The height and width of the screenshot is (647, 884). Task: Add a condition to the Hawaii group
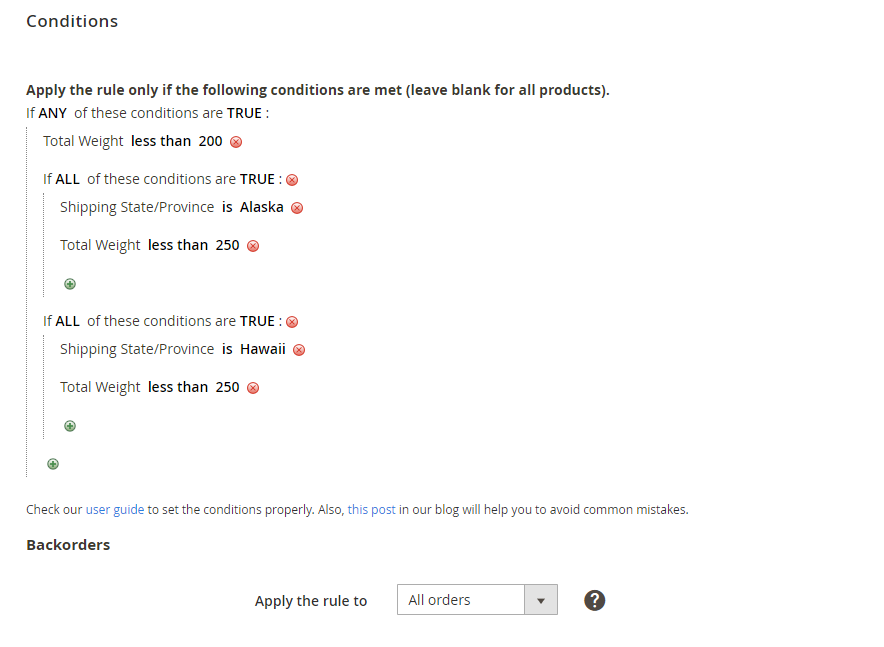70,426
